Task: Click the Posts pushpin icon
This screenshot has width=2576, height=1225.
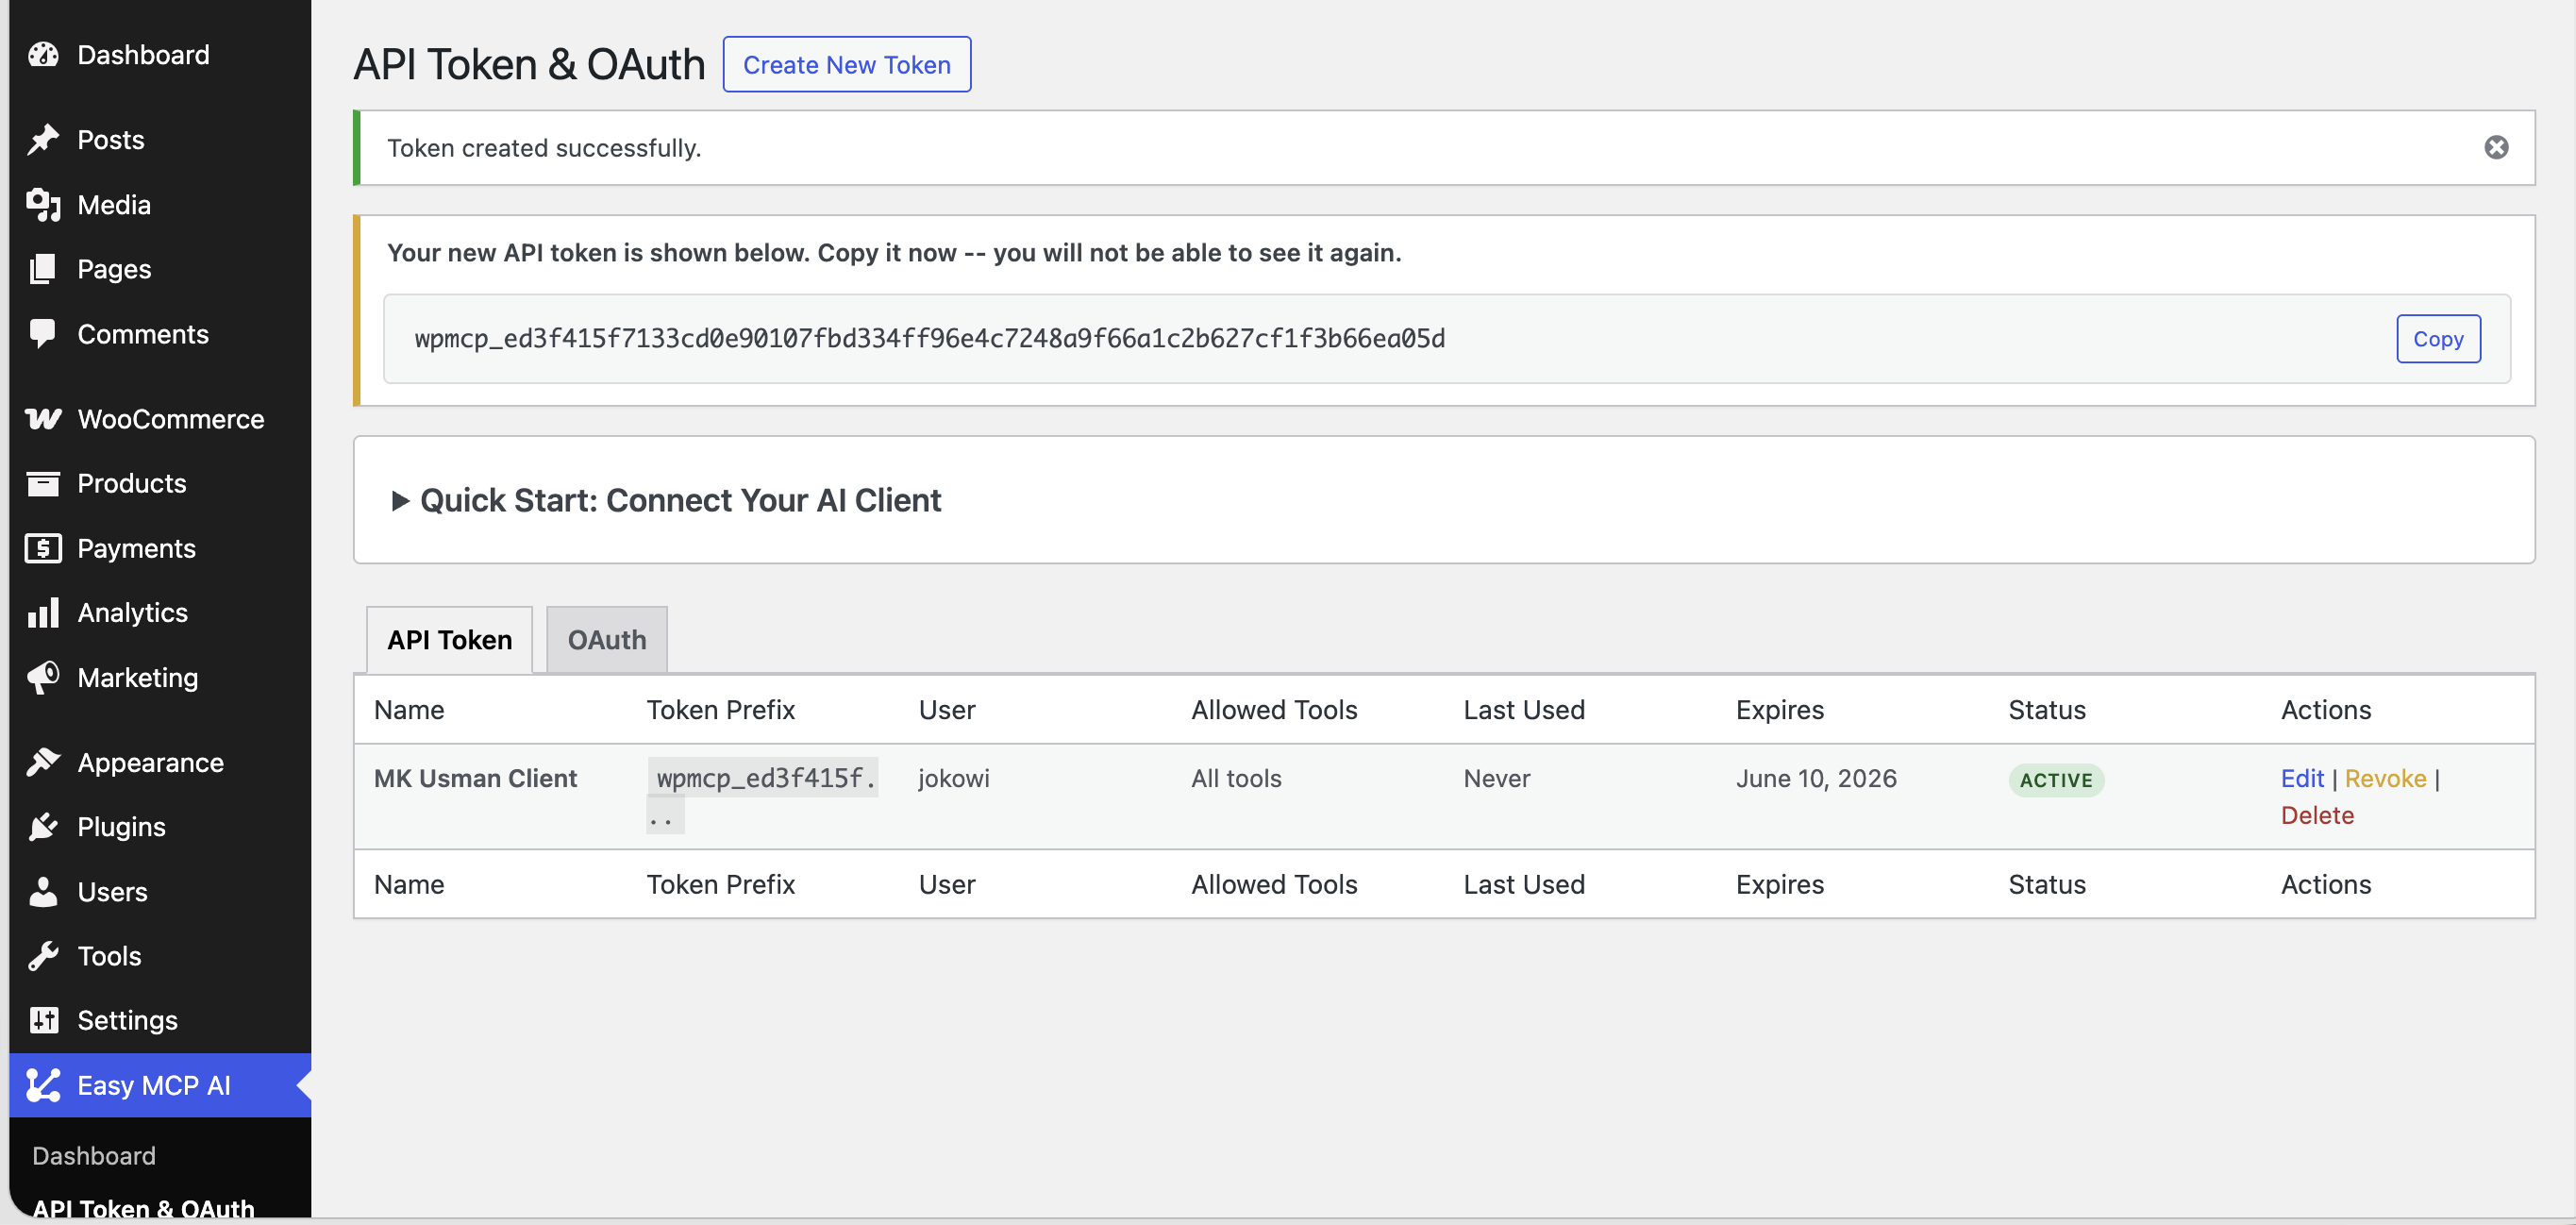Action: click(43, 140)
